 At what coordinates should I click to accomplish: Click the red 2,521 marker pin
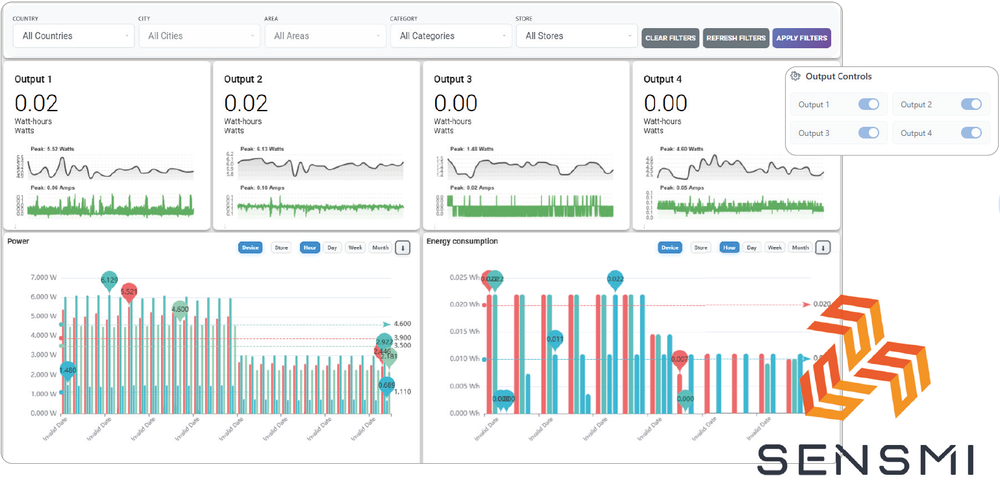(x=129, y=291)
